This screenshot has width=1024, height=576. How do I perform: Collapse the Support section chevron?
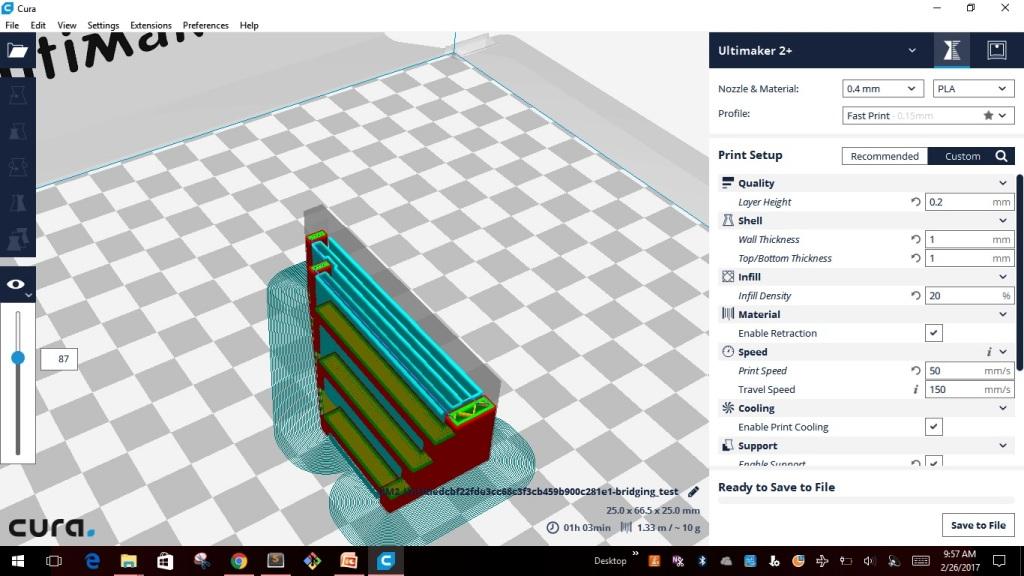pyautogui.click(x=1002, y=445)
